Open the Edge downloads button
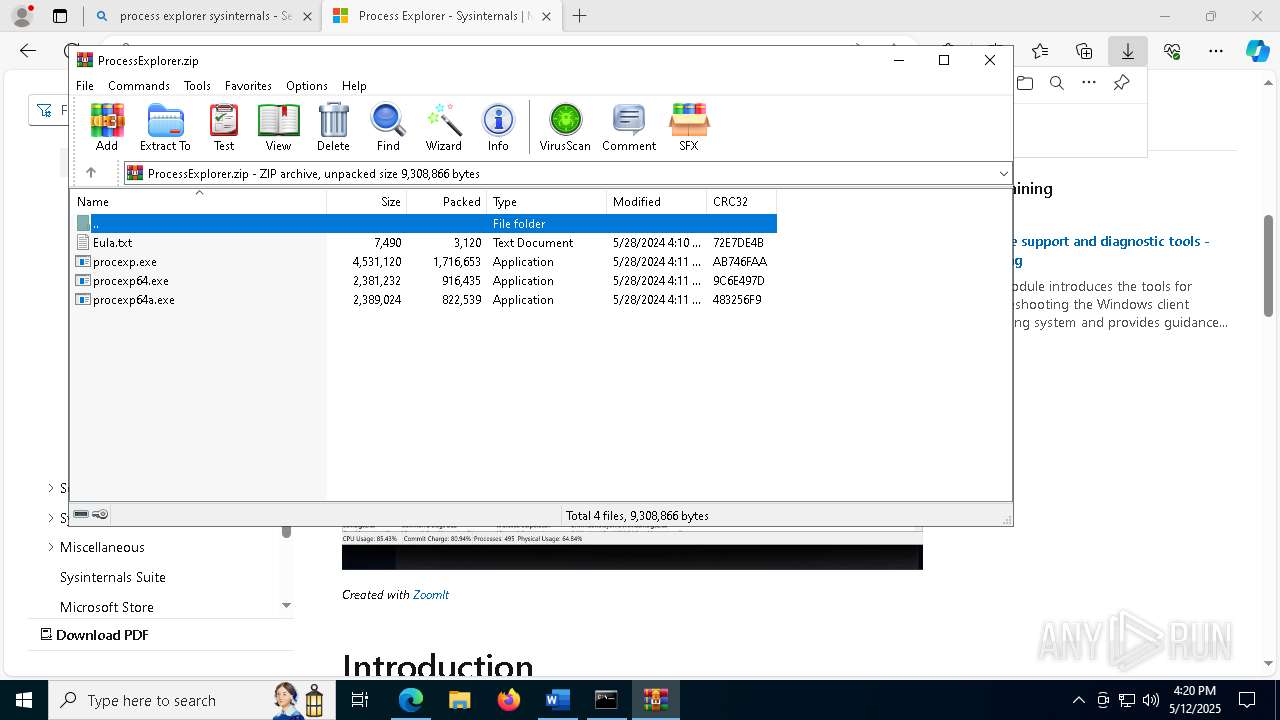The image size is (1280, 720). point(1128,51)
